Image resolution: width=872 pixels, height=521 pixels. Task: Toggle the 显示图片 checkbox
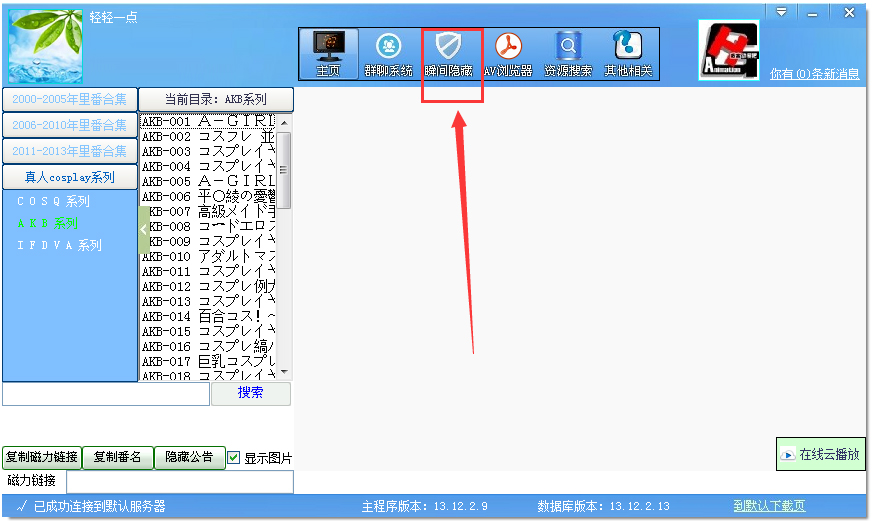click(x=234, y=458)
